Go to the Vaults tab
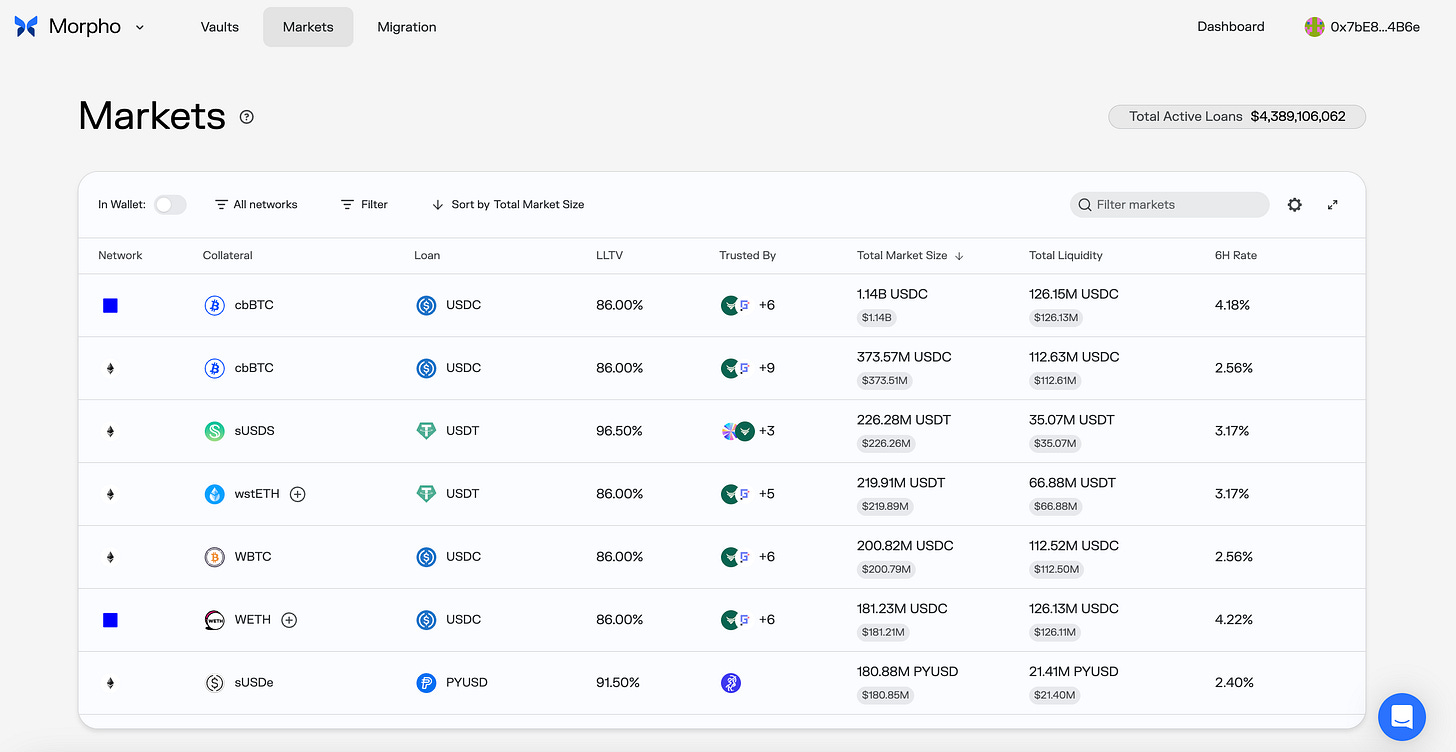 coord(219,27)
